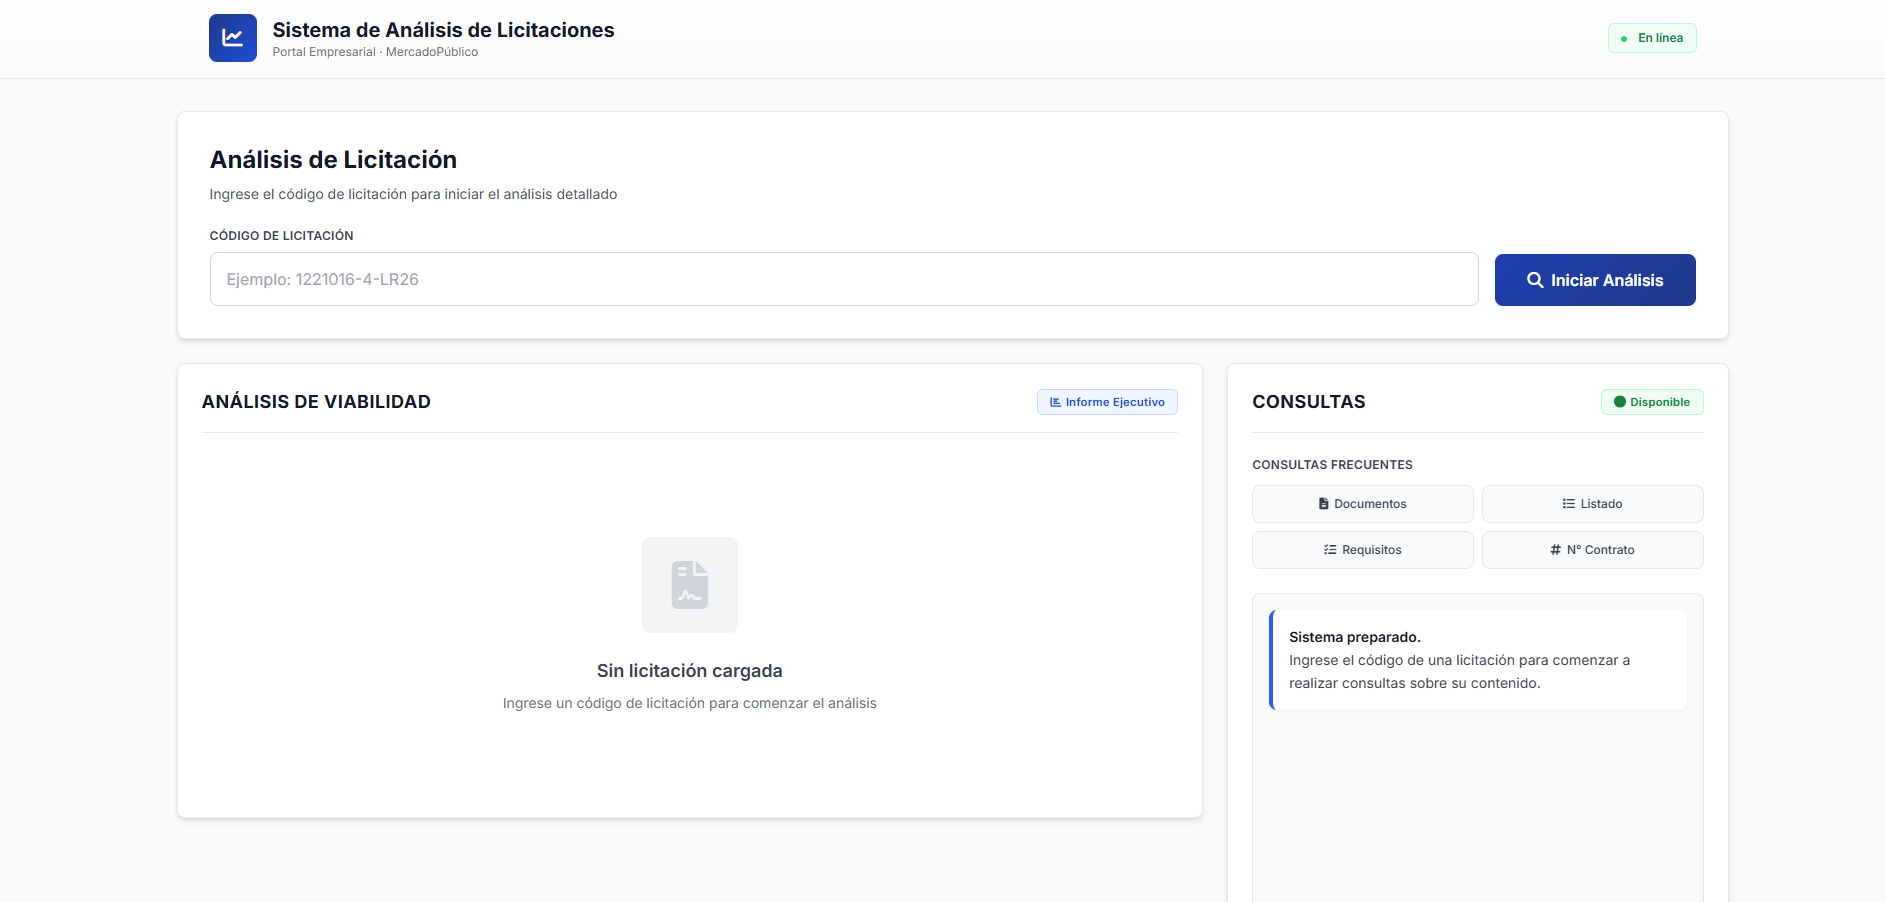
Task: Click the chart icon beside Informe Ejecutivo
Action: click(1055, 402)
